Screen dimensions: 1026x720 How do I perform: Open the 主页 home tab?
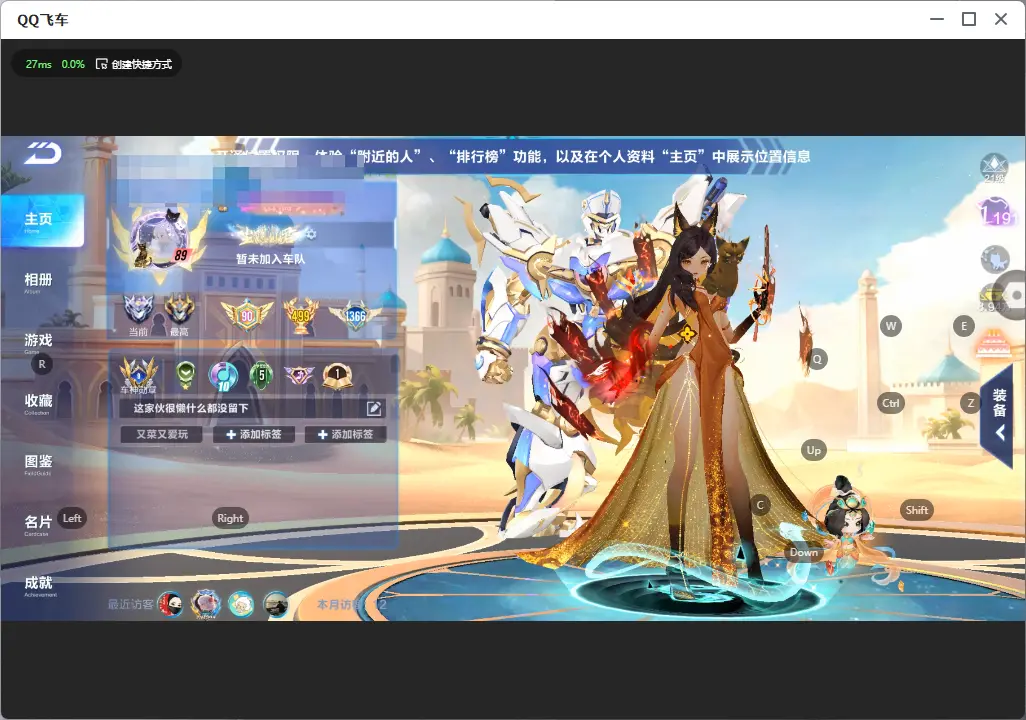(x=43, y=221)
